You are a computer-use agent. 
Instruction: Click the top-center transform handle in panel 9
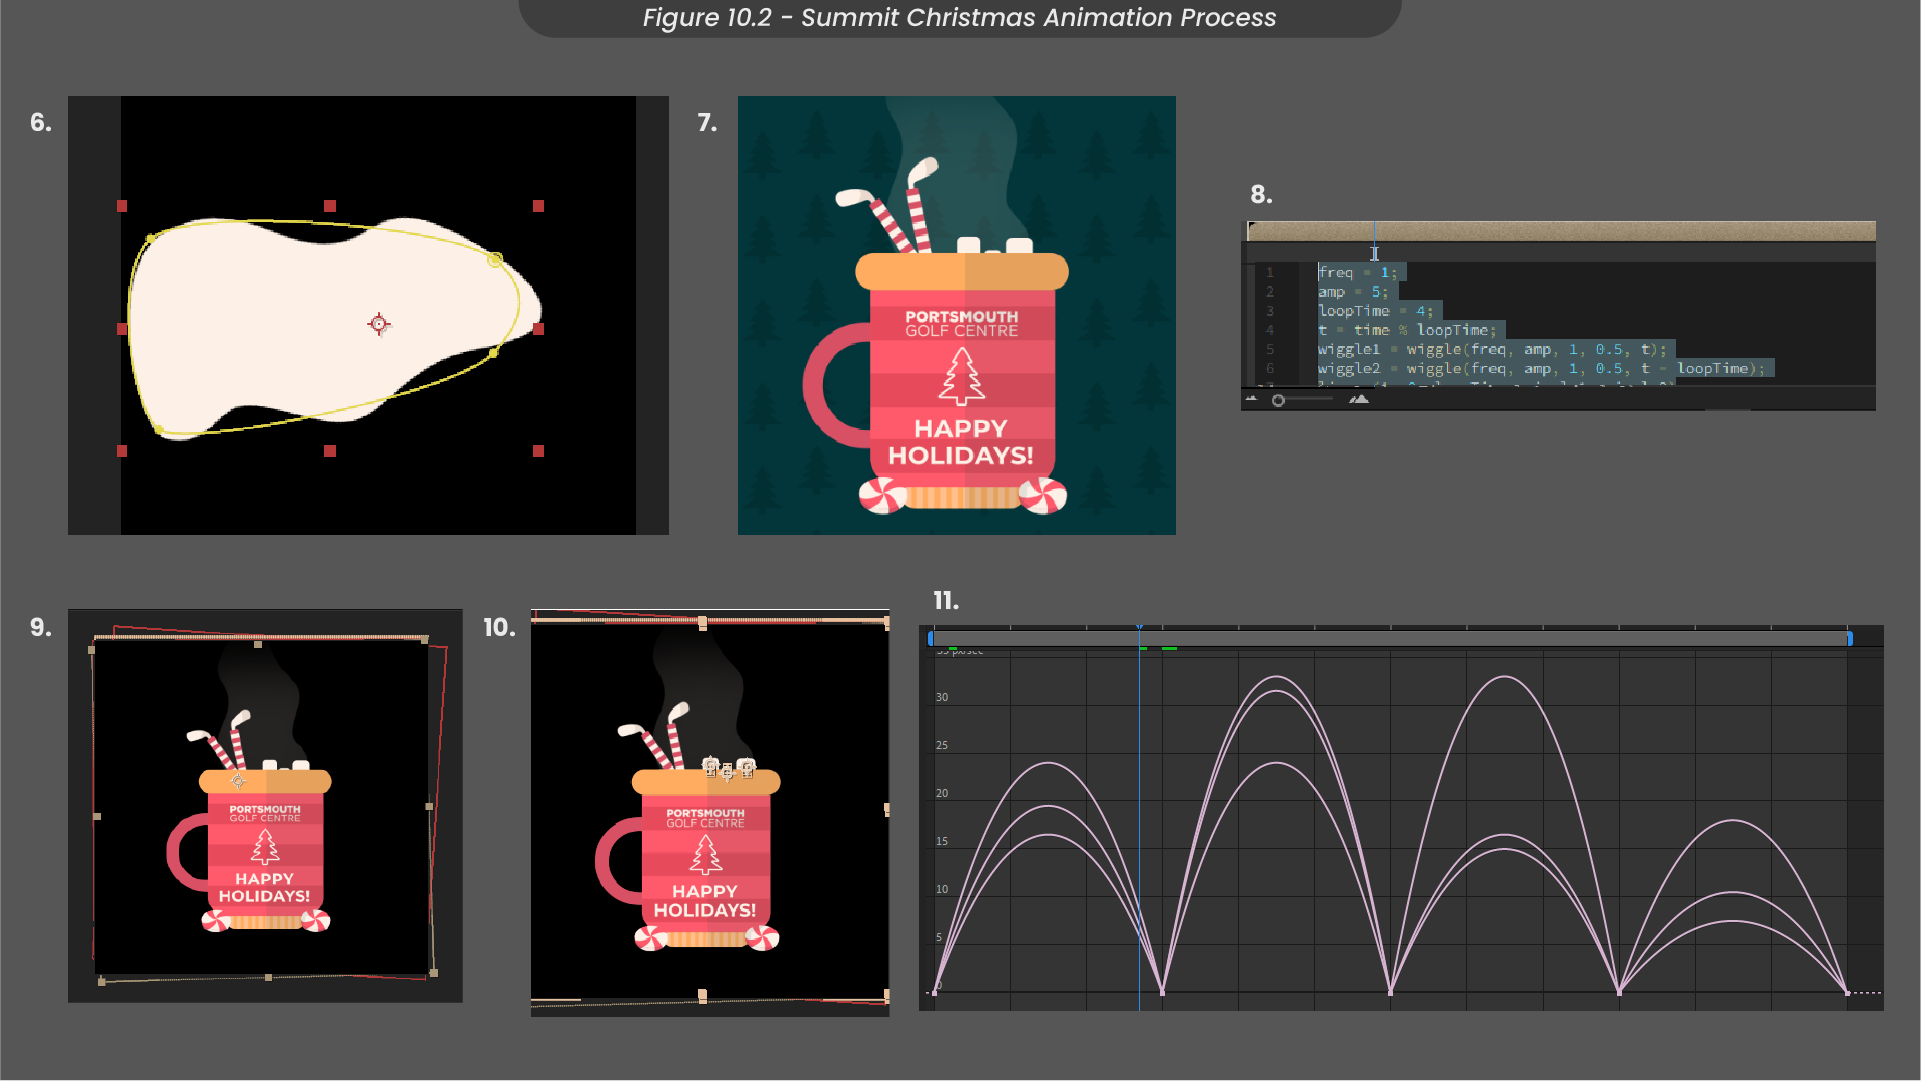258,644
